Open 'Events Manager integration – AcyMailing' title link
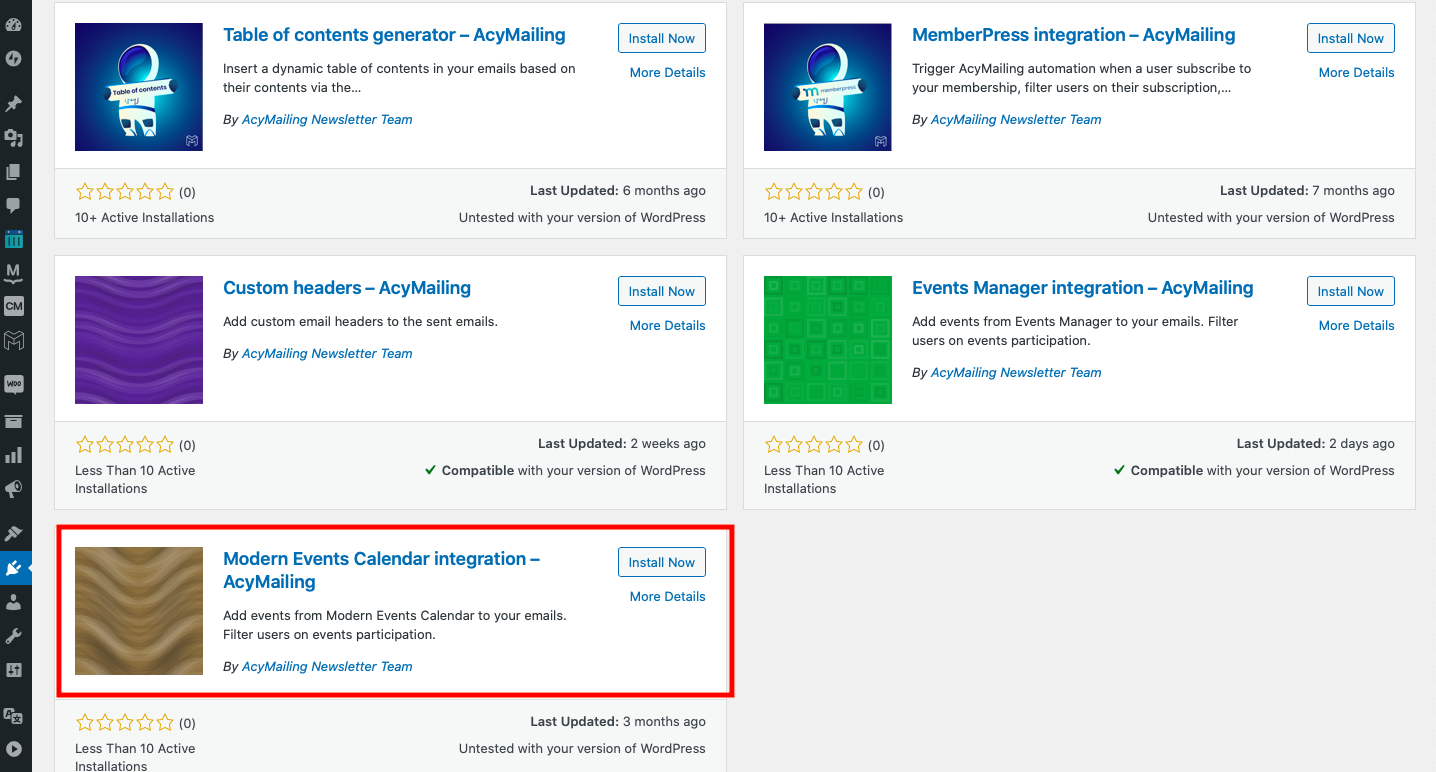Image resolution: width=1436 pixels, height=772 pixels. point(1082,288)
